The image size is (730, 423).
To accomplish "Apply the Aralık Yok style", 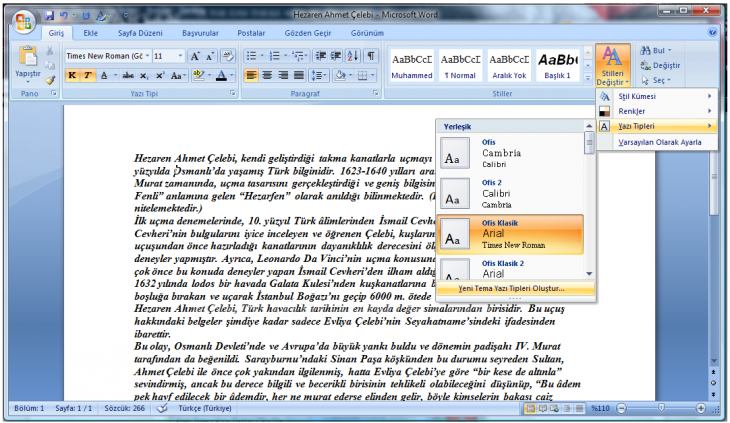I will coord(509,66).
